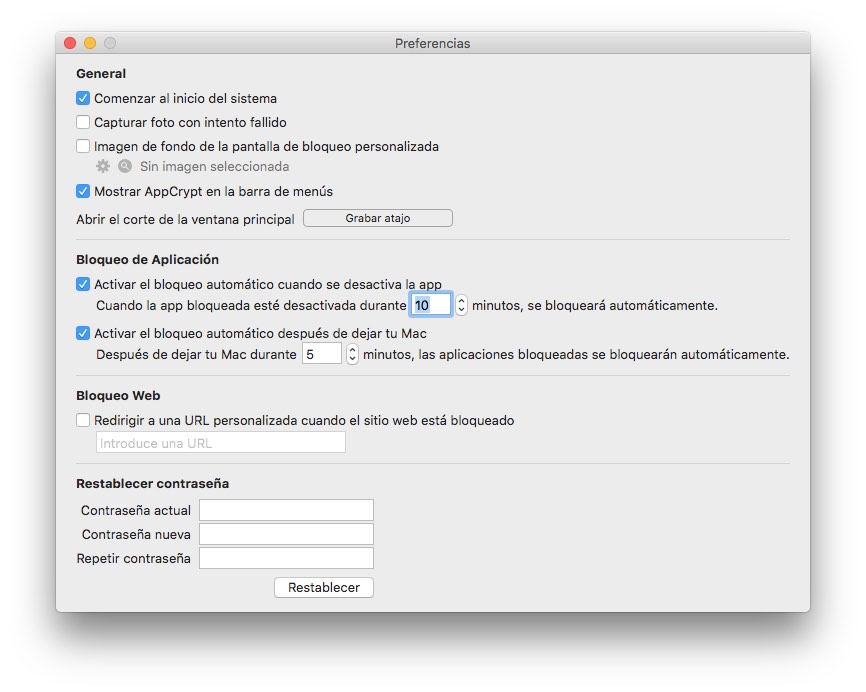Toggle auto-lock after leaving your Mac
The image size is (866, 692).
(83, 333)
